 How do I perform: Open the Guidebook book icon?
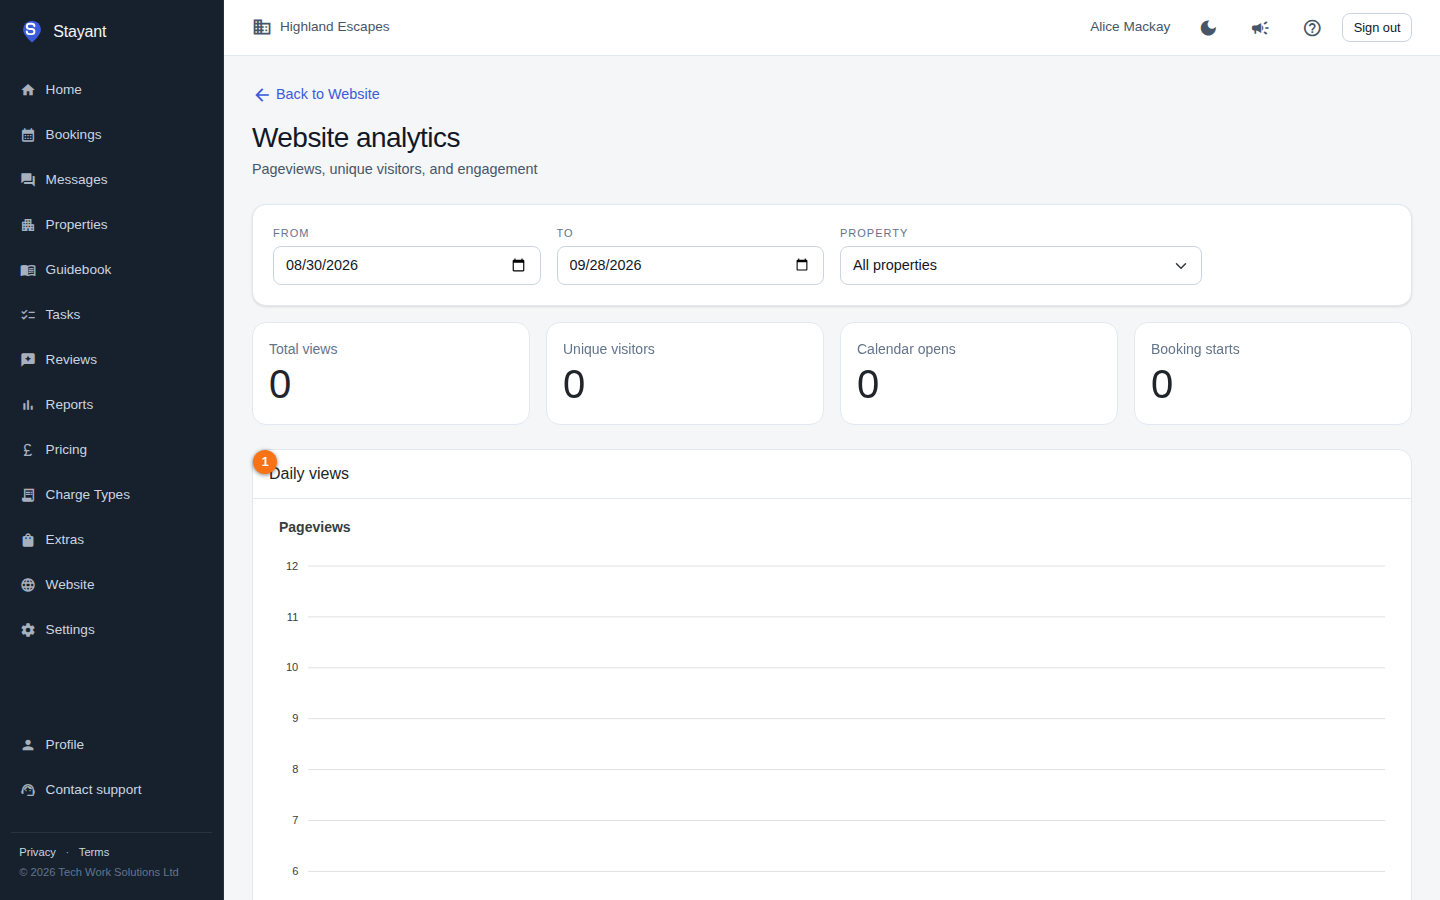coord(28,270)
